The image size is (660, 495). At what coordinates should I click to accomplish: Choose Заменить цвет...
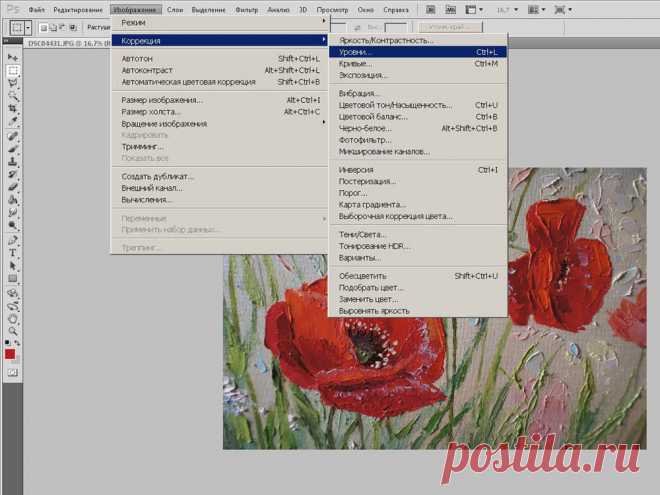pos(418,299)
